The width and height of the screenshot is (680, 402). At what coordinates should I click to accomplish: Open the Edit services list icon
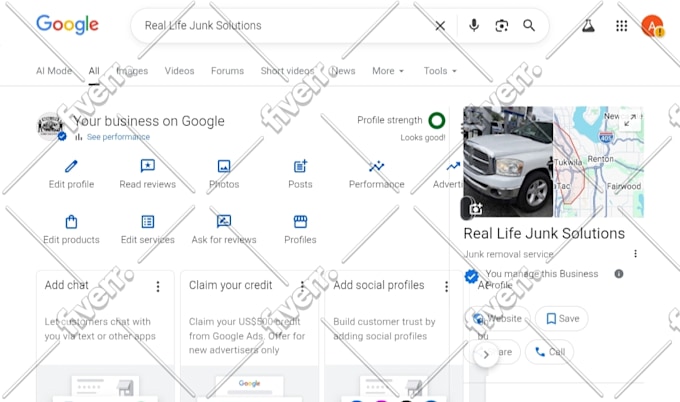(x=147, y=222)
